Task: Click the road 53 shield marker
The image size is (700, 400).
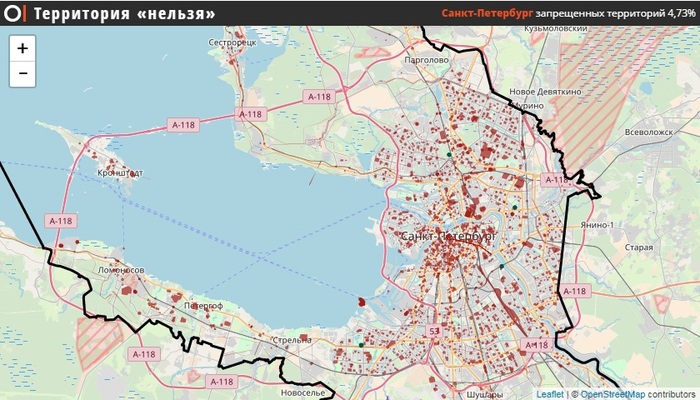Action: coord(434,331)
